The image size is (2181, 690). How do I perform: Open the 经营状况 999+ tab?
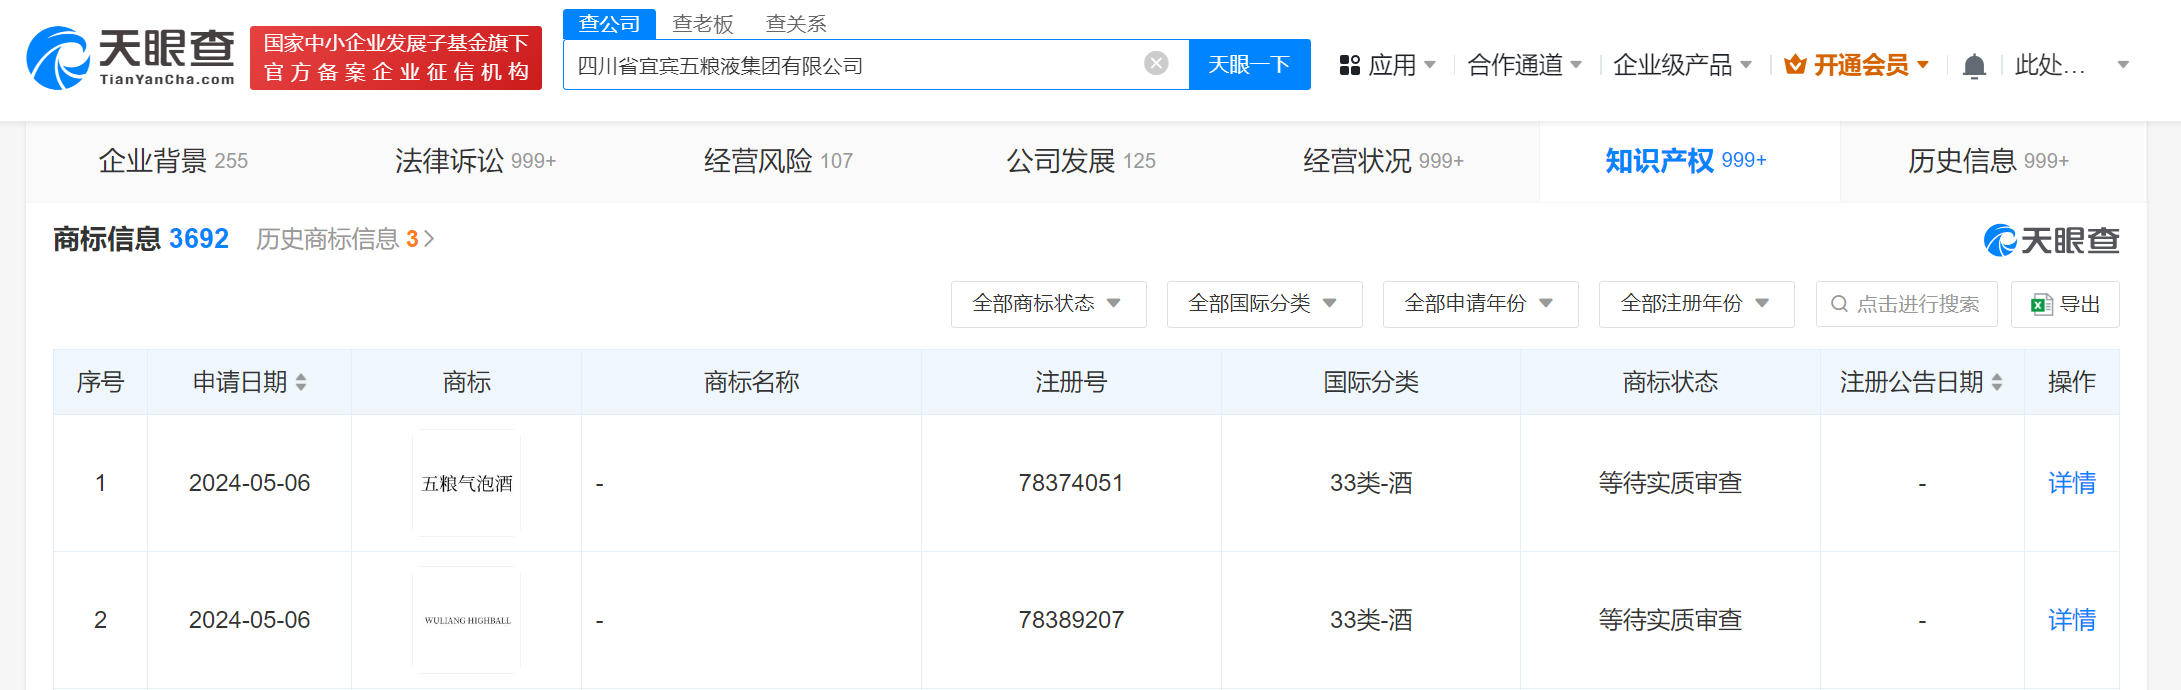[1383, 161]
